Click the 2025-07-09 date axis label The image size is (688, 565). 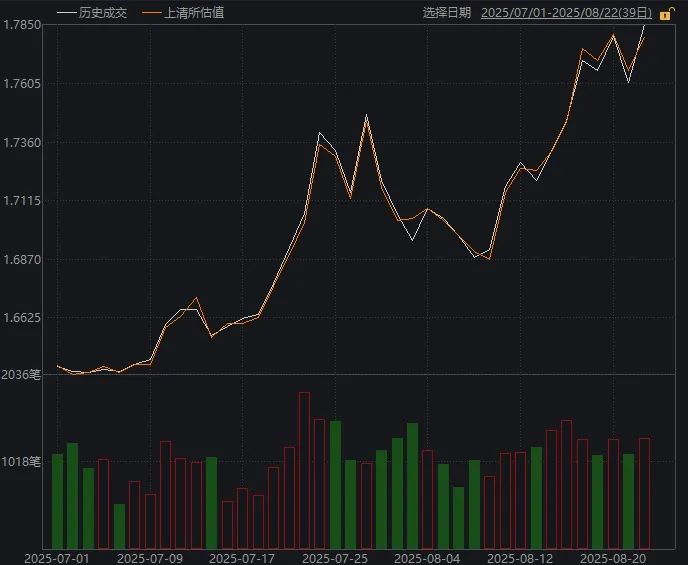coord(150,557)
